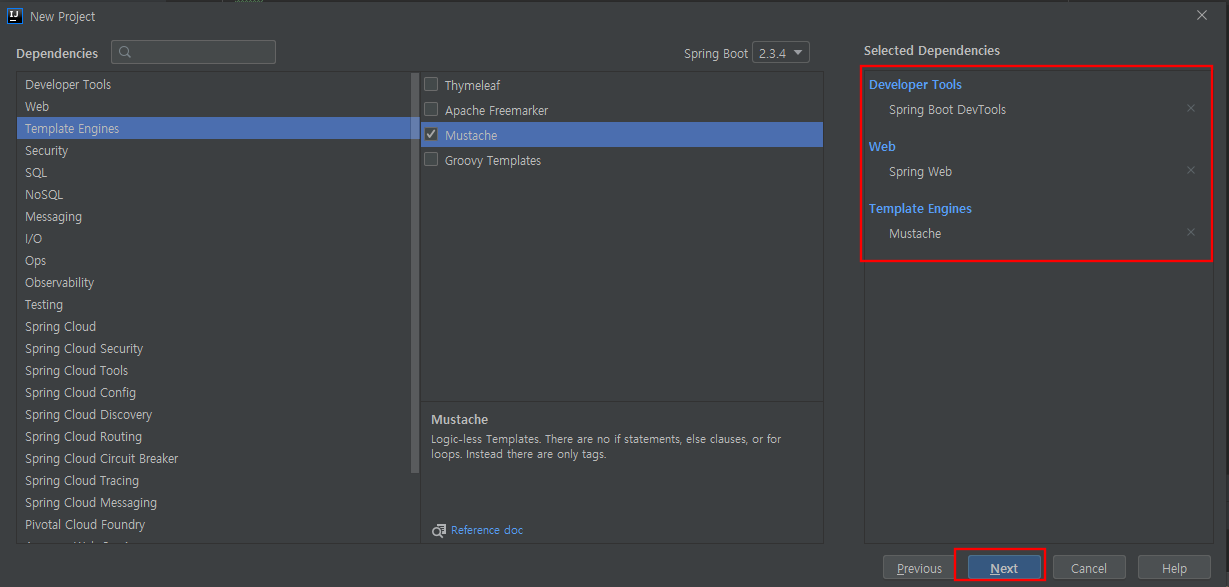Remove Spring Web with its X icon

pyautogui.click(x=1190, y=171)
